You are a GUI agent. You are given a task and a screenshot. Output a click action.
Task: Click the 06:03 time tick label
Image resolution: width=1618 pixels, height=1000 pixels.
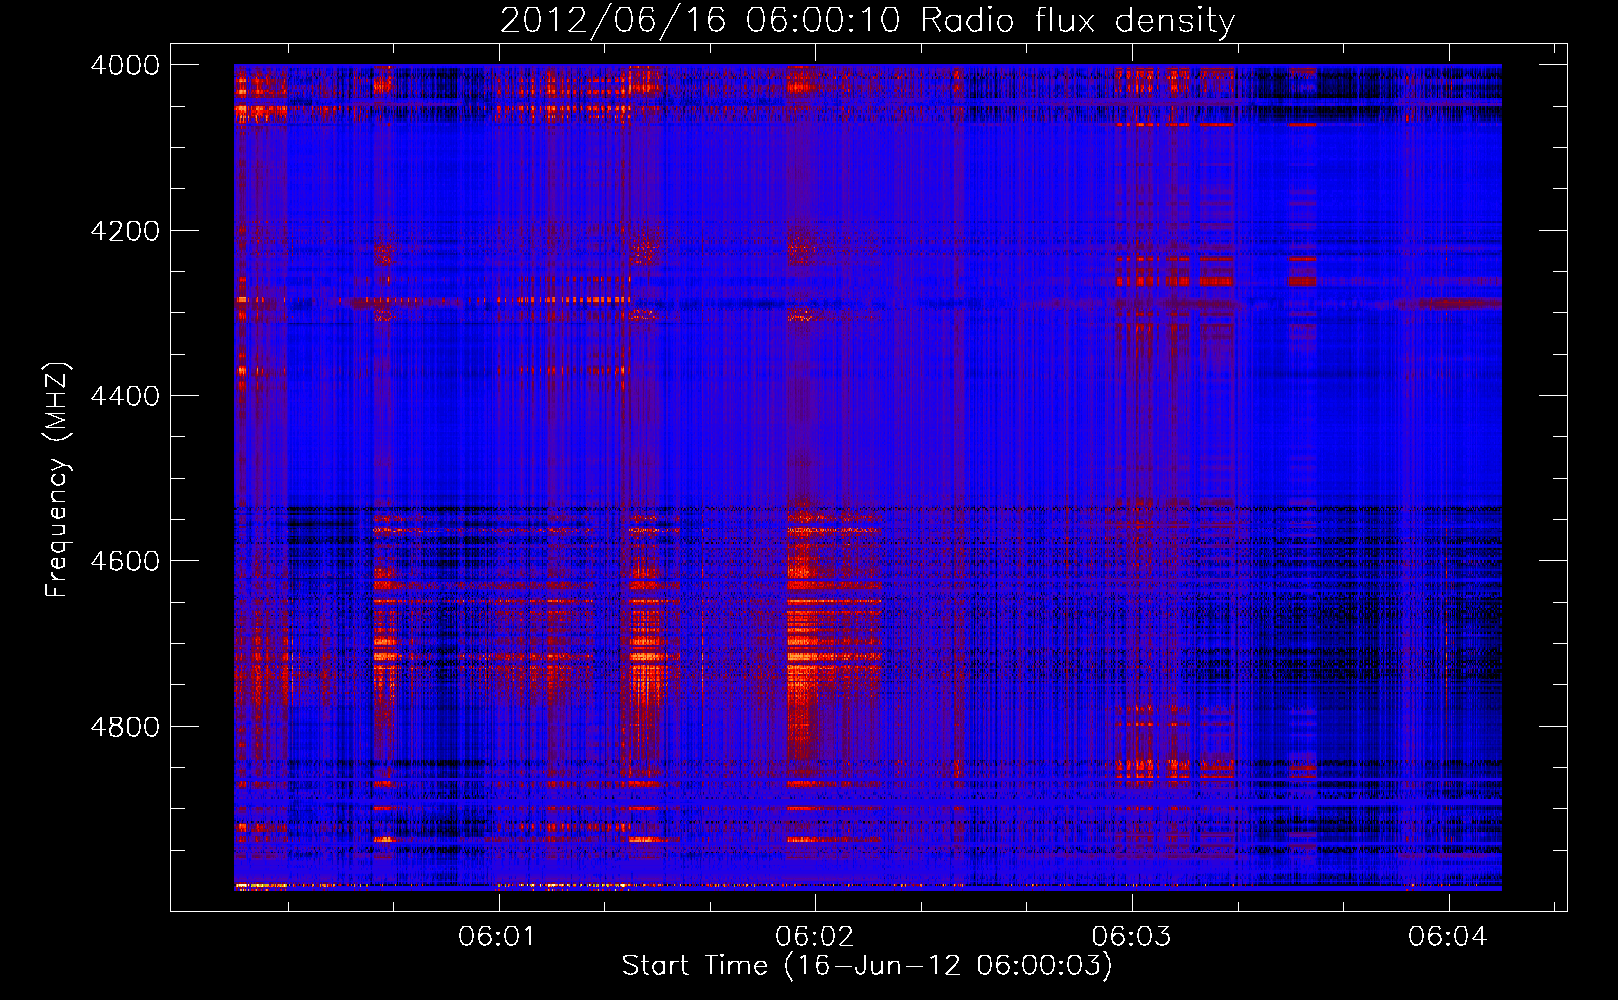pyautogui.click(x=1131, y=936)
